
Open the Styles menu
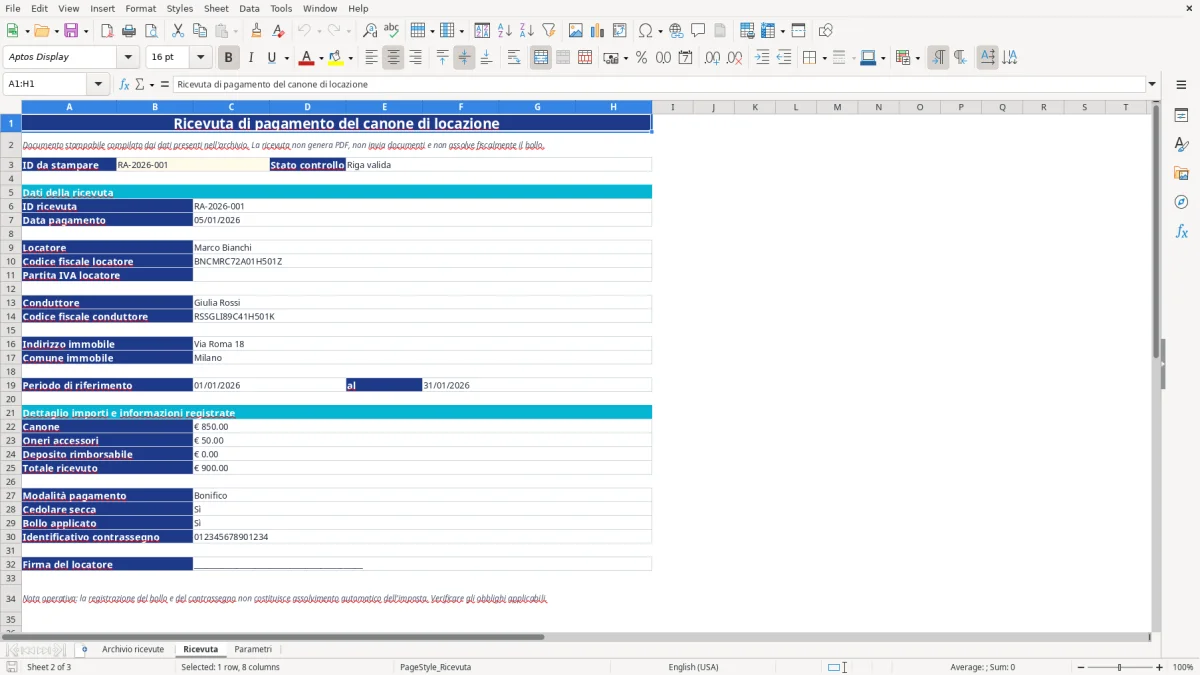(180, 8)
